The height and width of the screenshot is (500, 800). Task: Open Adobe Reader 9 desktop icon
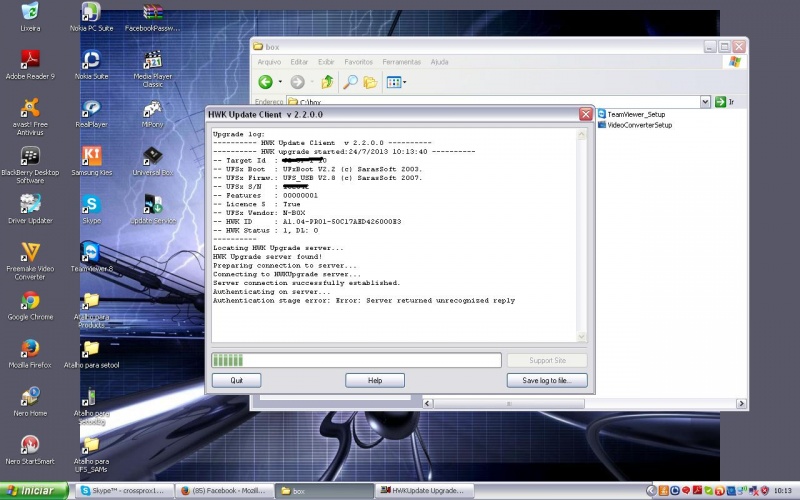(30, 65)
